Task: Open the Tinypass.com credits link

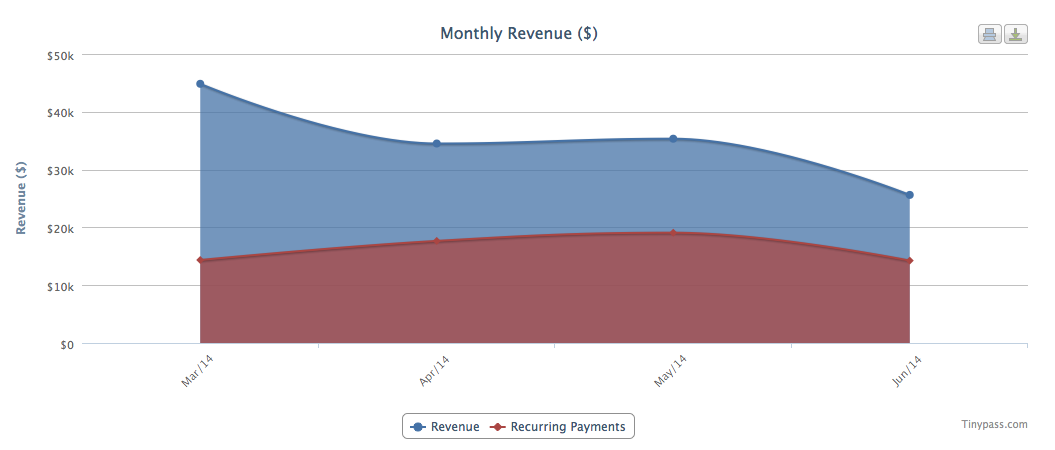Action: click(x=994, y=424)
